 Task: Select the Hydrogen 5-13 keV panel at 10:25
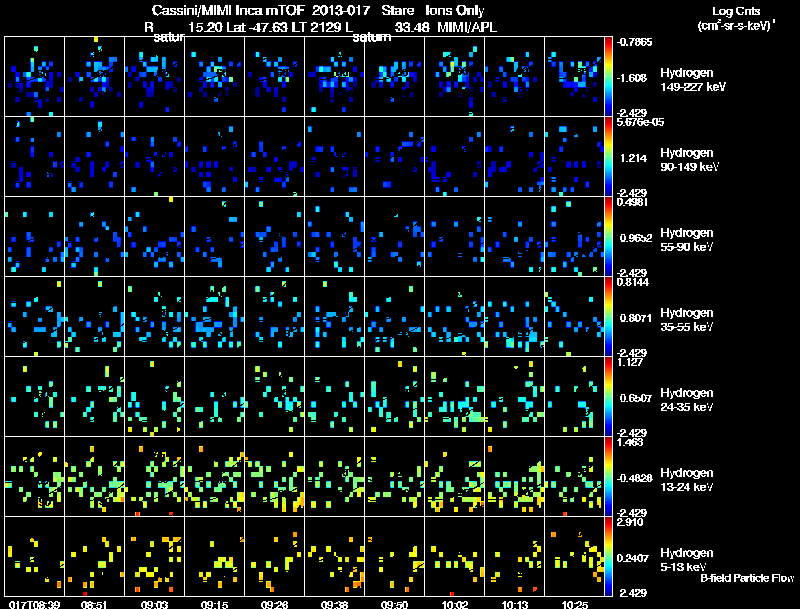(574, 556)
